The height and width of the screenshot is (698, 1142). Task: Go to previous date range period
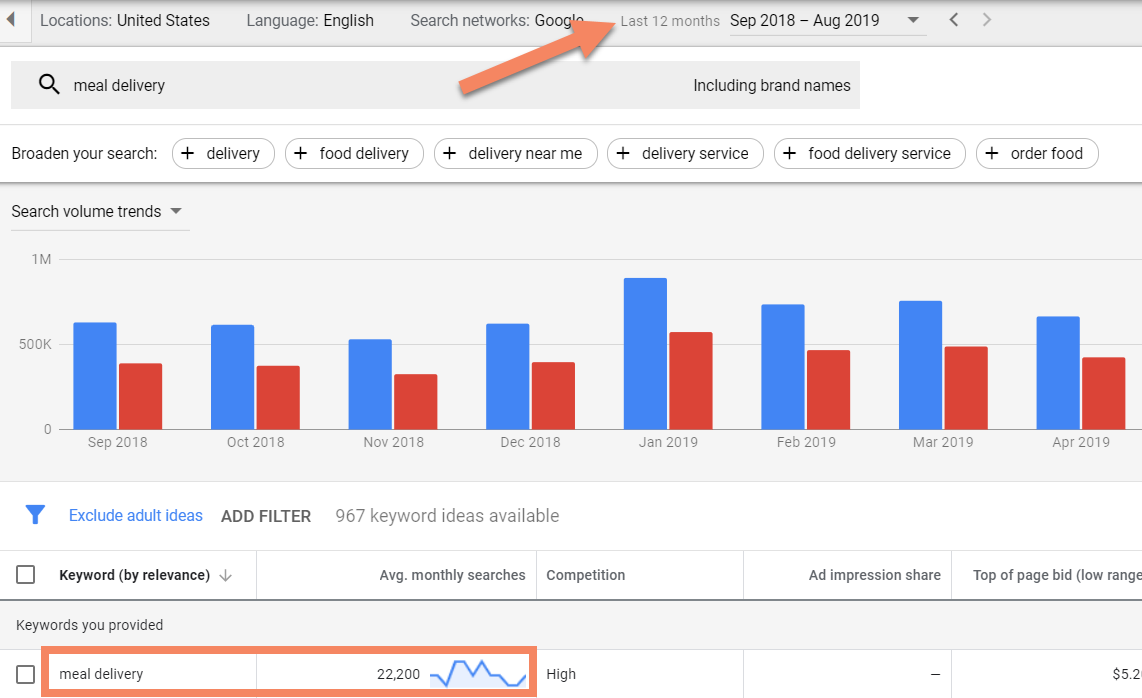pyautogui.click(x=953, y=20)
